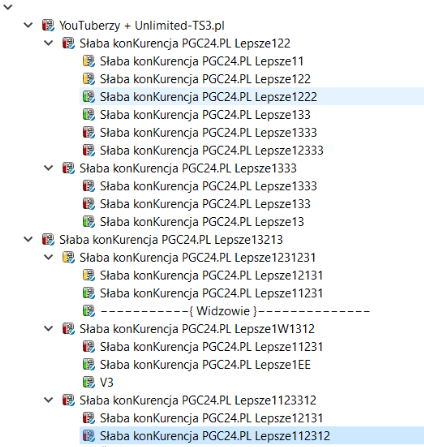Select the 'V3' channel name
424x447 pixels.
pyautogui.click(x=107, y=382)
